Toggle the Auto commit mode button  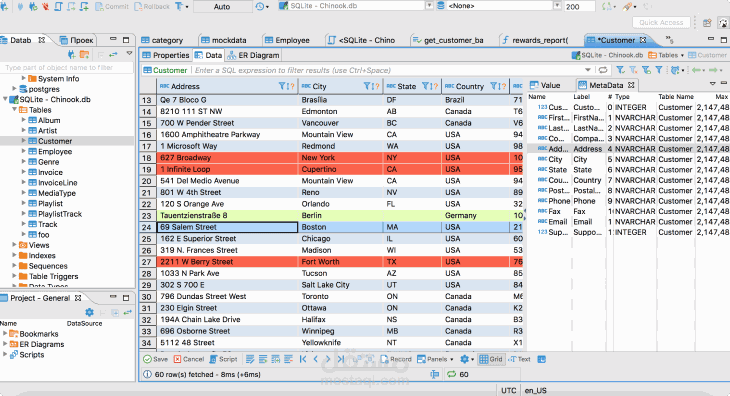click(x=222, y=7)
